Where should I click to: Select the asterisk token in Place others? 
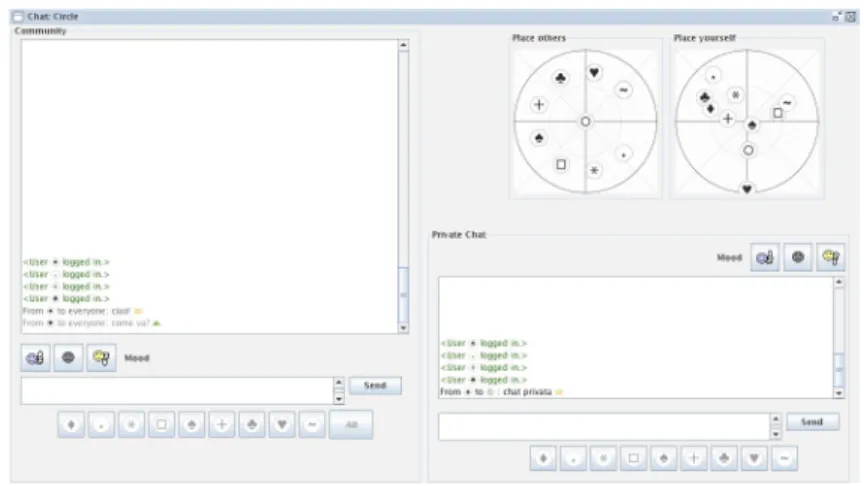coord(594,171)
